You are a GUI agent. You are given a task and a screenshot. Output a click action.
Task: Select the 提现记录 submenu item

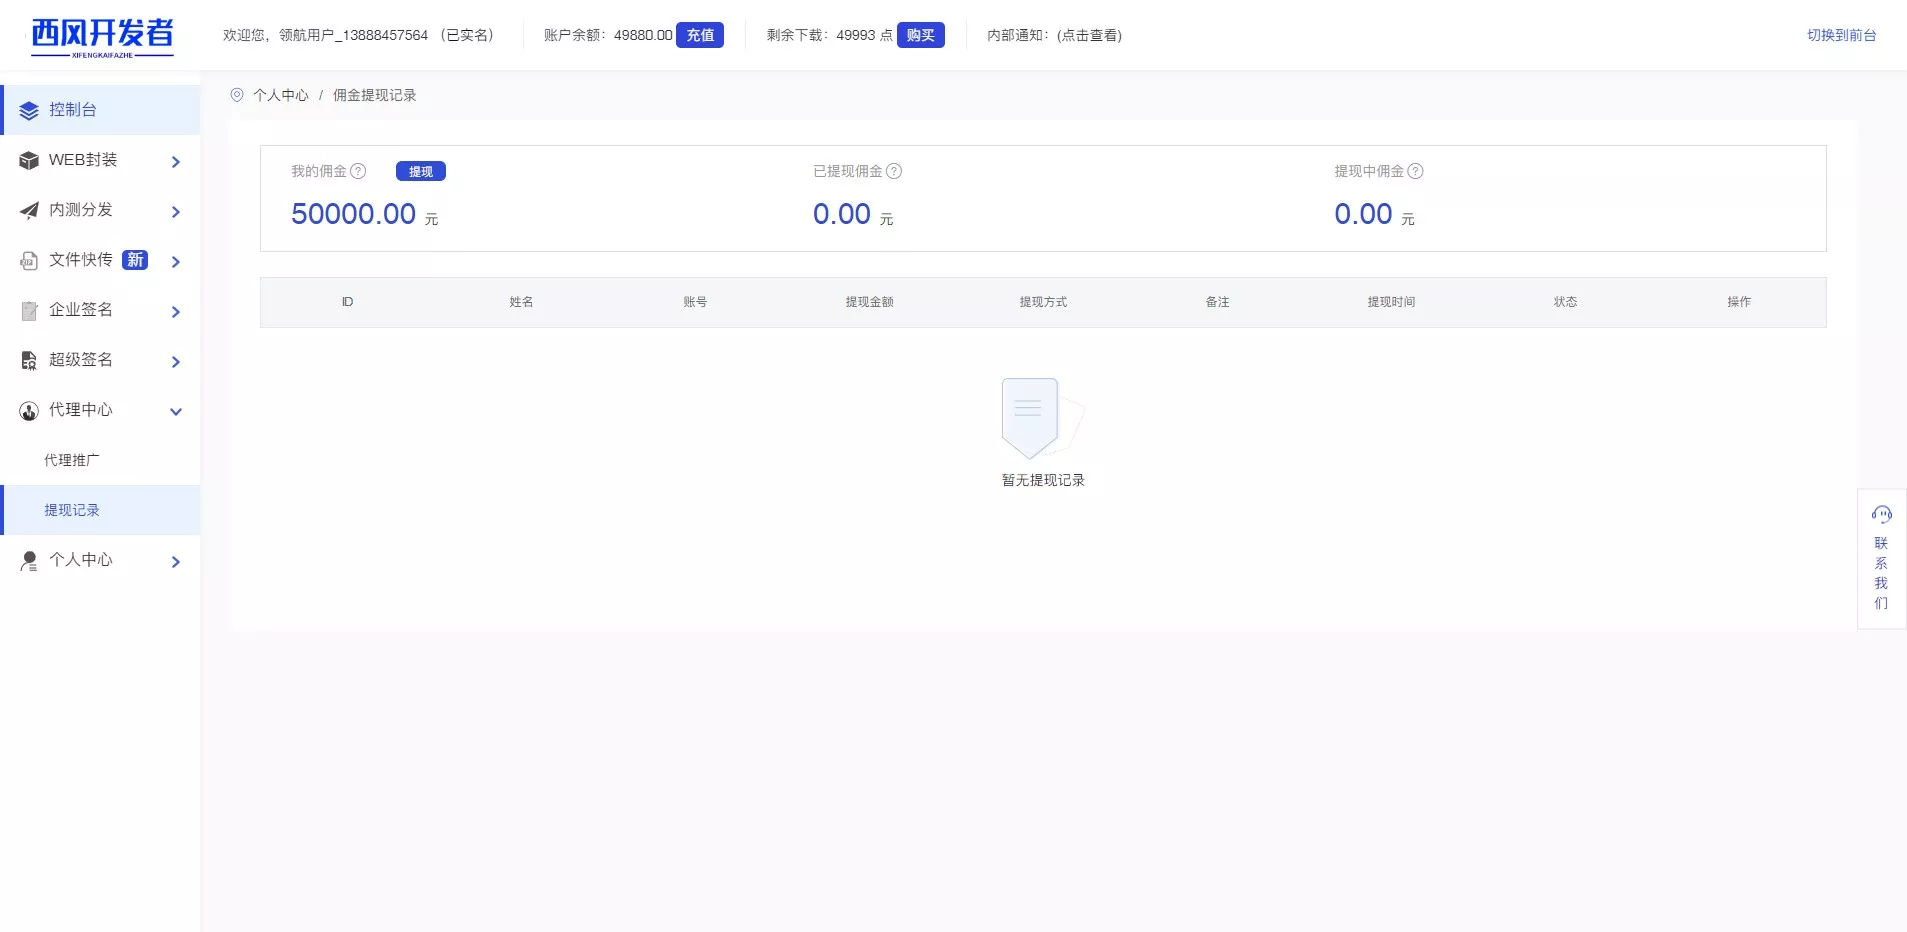[x=72, y=510]
